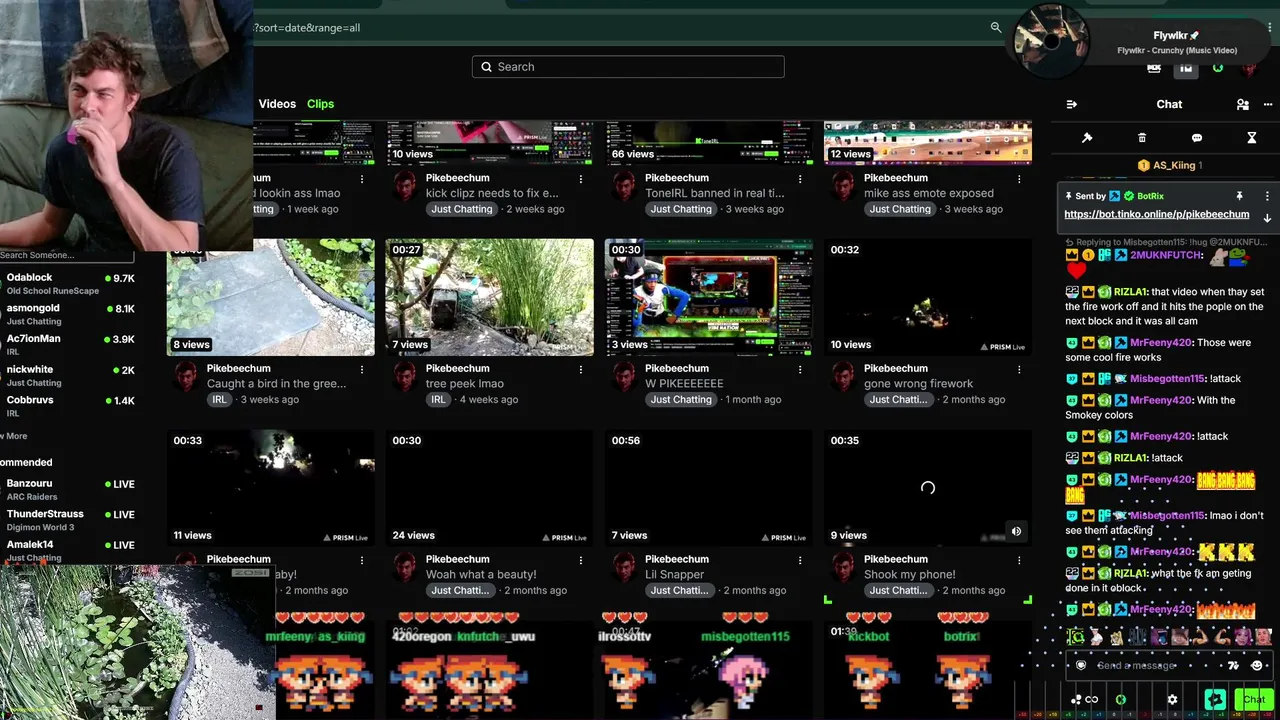
Task: Open options menu for 'Caught a bird' clip
Action: 362,369
